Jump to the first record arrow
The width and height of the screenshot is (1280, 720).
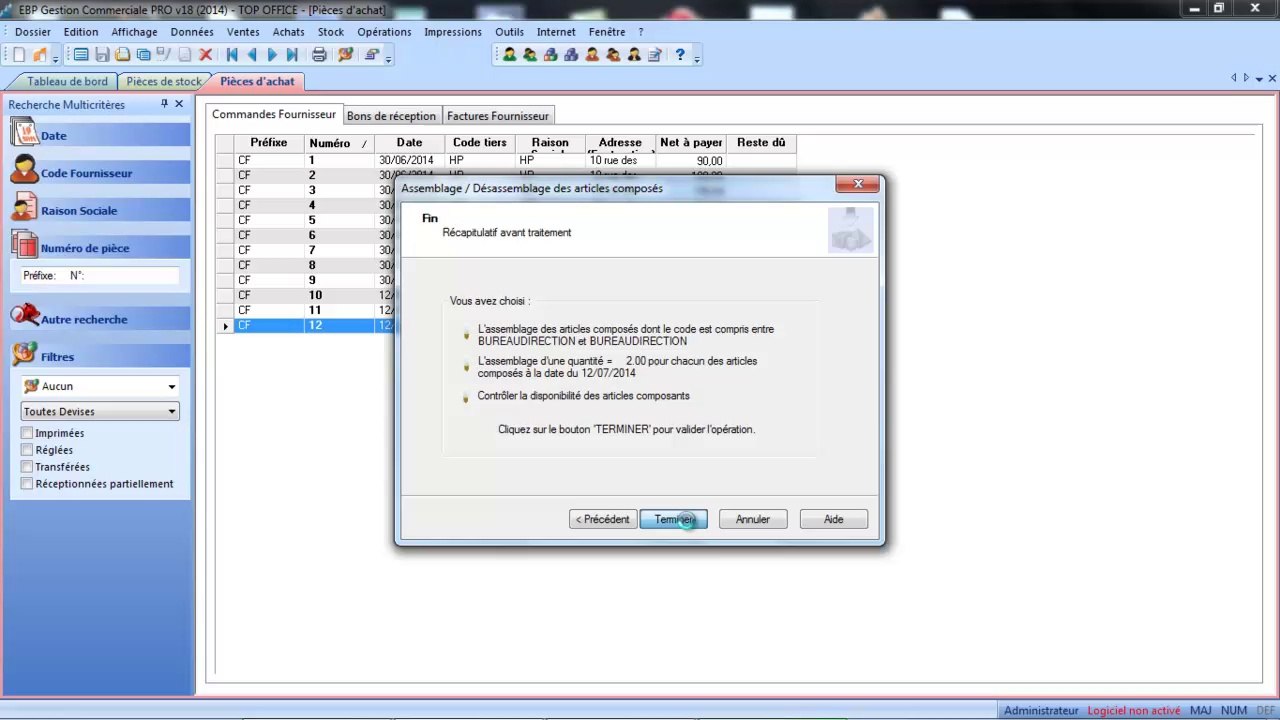tap(232, 55)
